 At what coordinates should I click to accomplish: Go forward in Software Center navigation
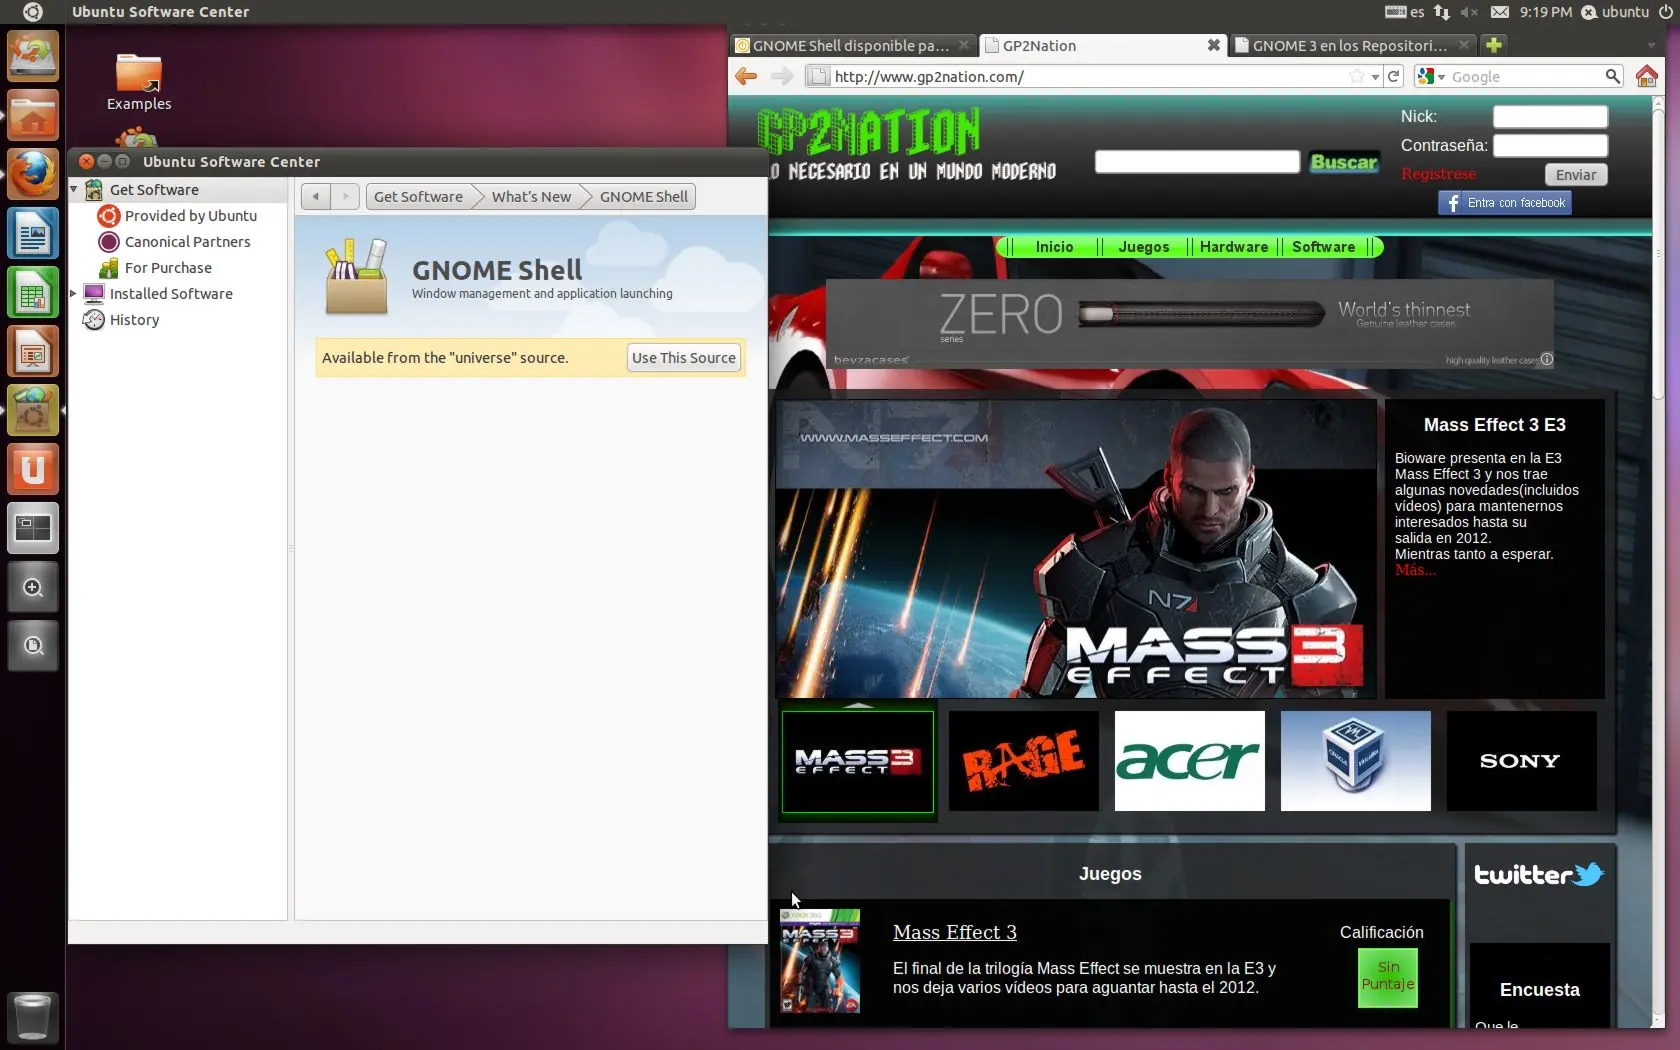[x=345, y=197]
